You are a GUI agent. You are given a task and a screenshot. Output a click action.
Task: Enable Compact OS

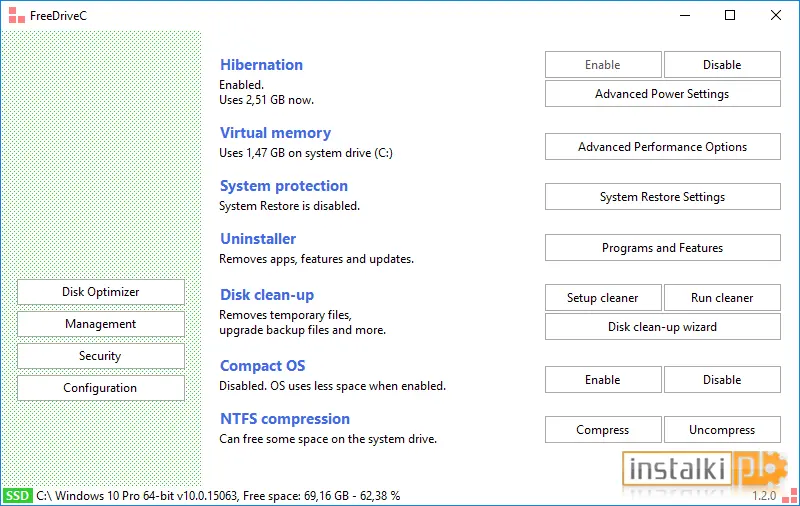coord(603,380)
